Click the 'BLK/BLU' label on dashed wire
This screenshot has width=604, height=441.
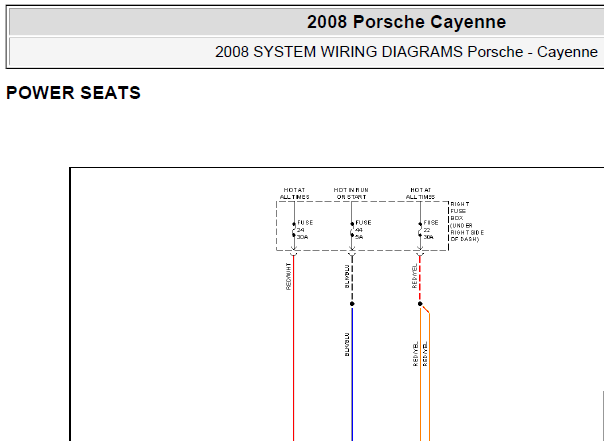click(x=347, y=276)
